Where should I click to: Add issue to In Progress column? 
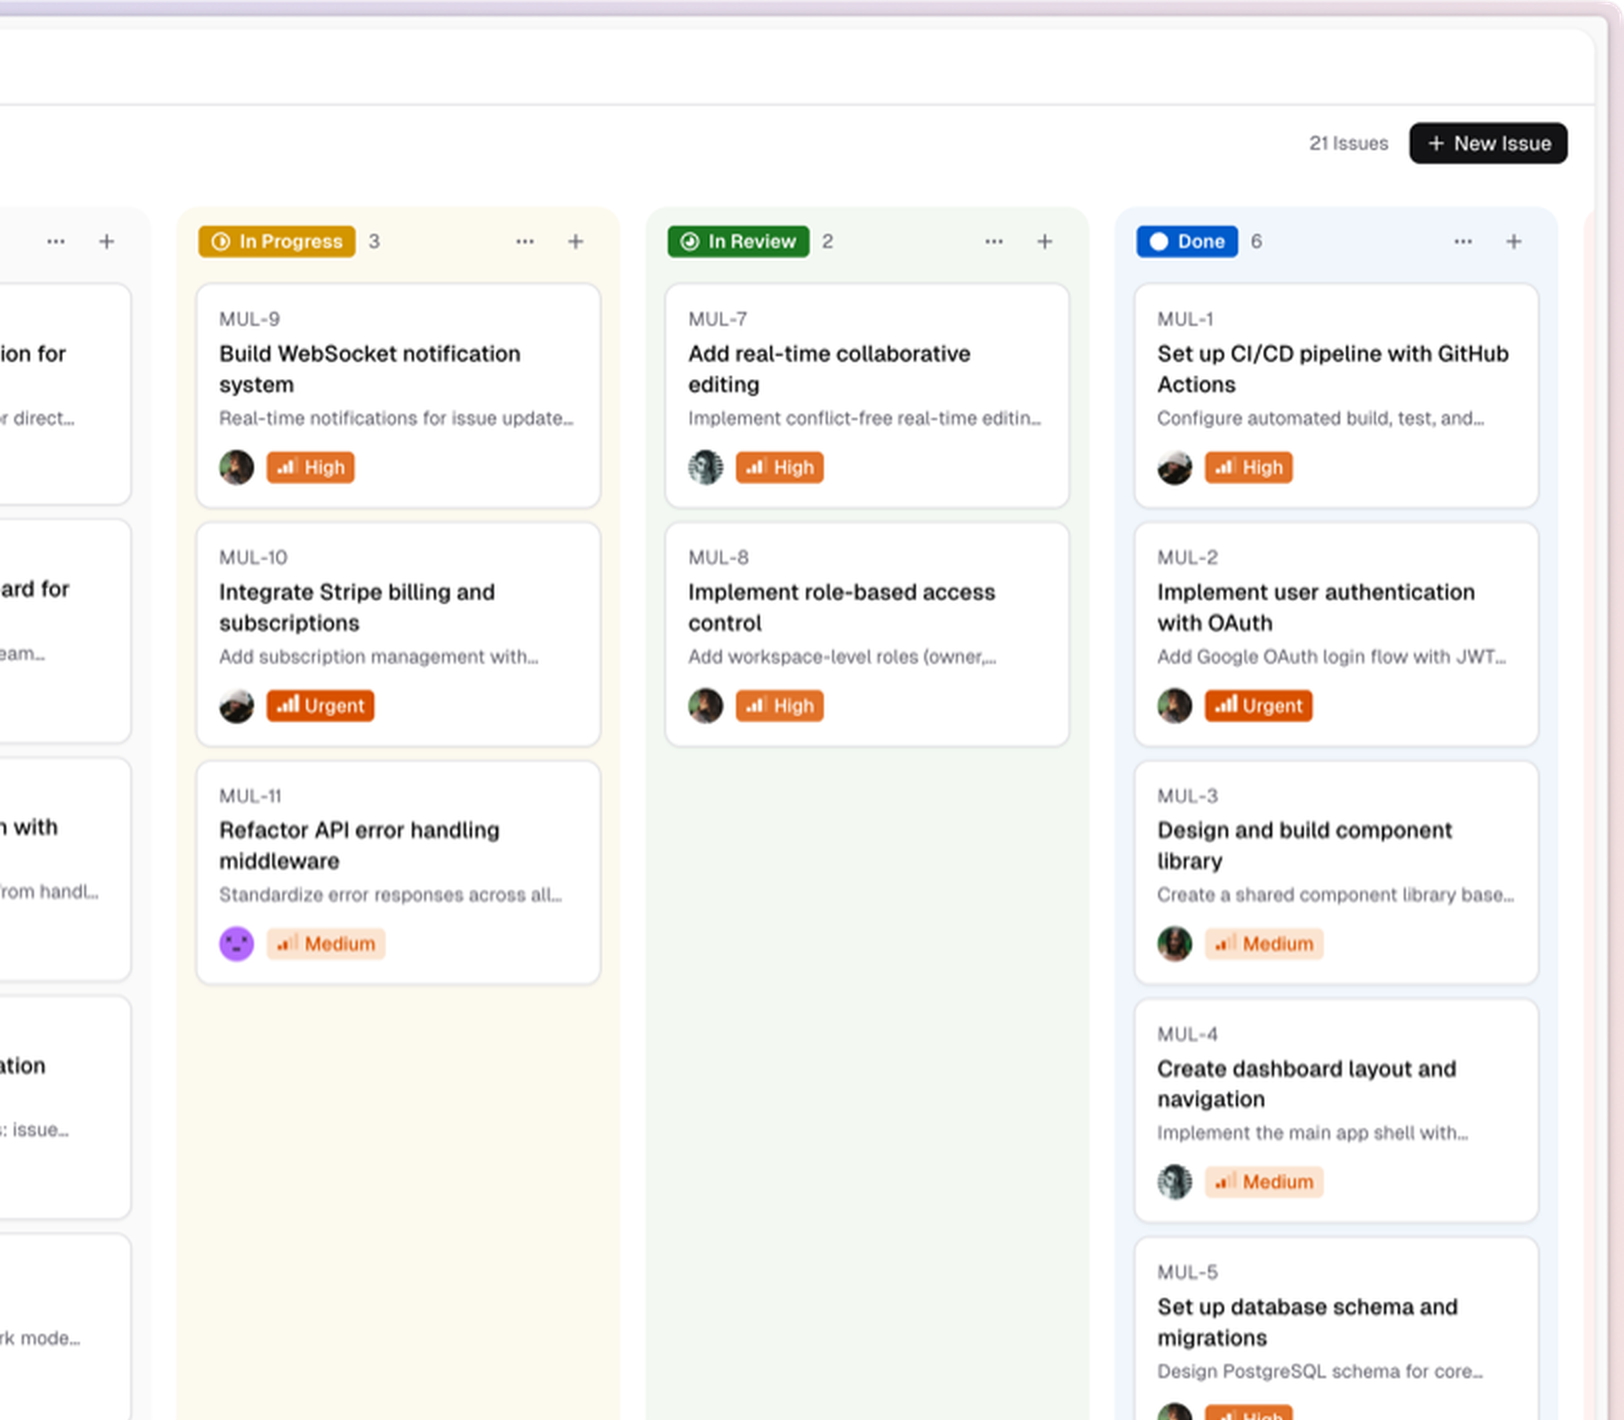tap(575, 242)
